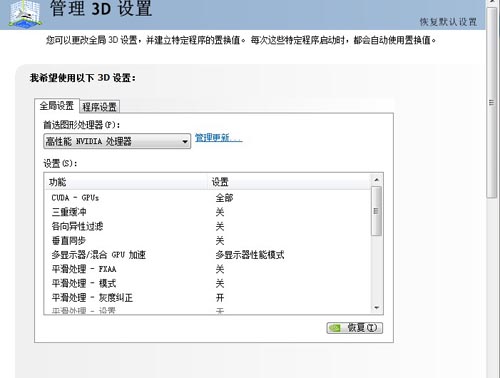The height and width of the screenshot is (378, 500).
Task: Select the 各向异性过滤 setting row
Action: click(x=207, y=226)
